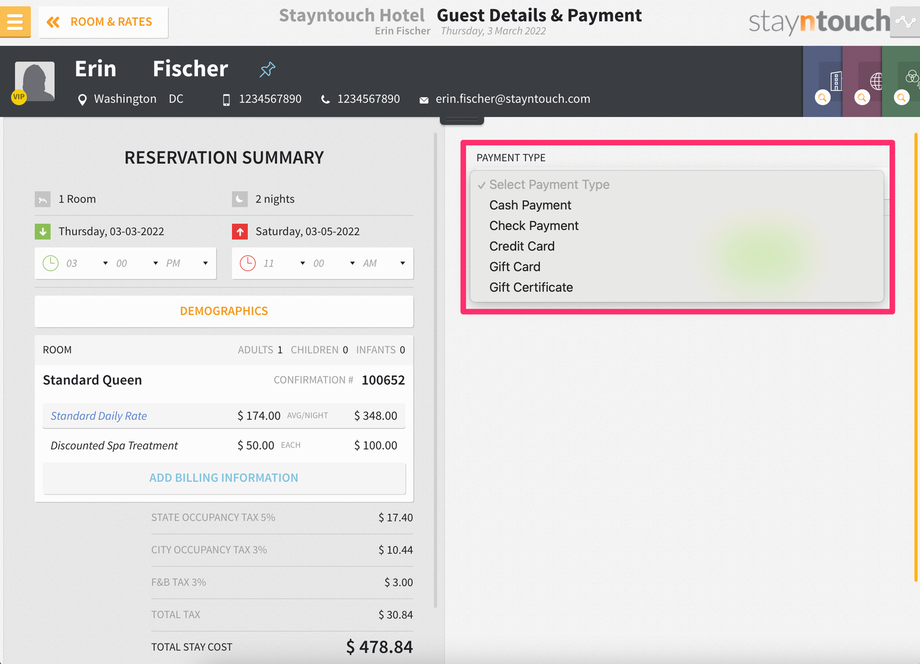This screenshot has width=920, height=664.
Task: Click the Total Stay Cost $ 478.84 amount
Action: pyautogui.click(x=379, y=647)
